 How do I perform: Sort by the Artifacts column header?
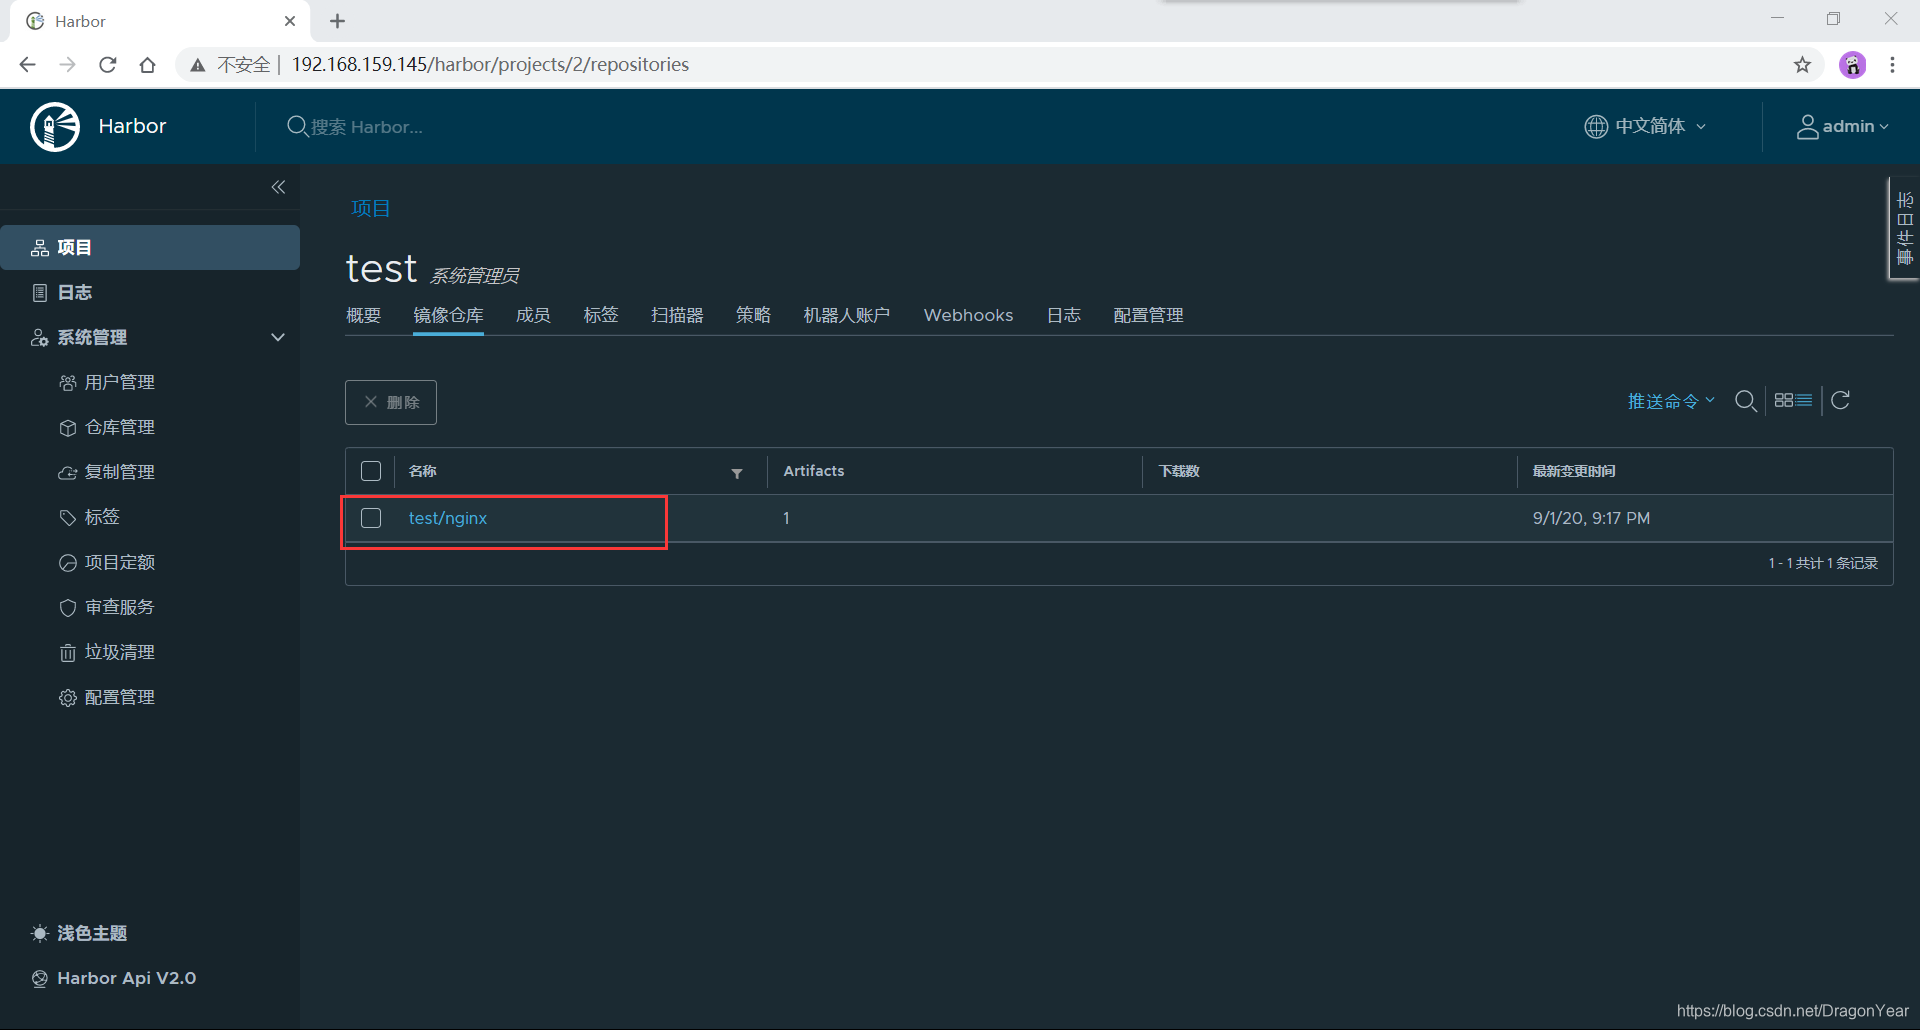[x=814, y=471]
